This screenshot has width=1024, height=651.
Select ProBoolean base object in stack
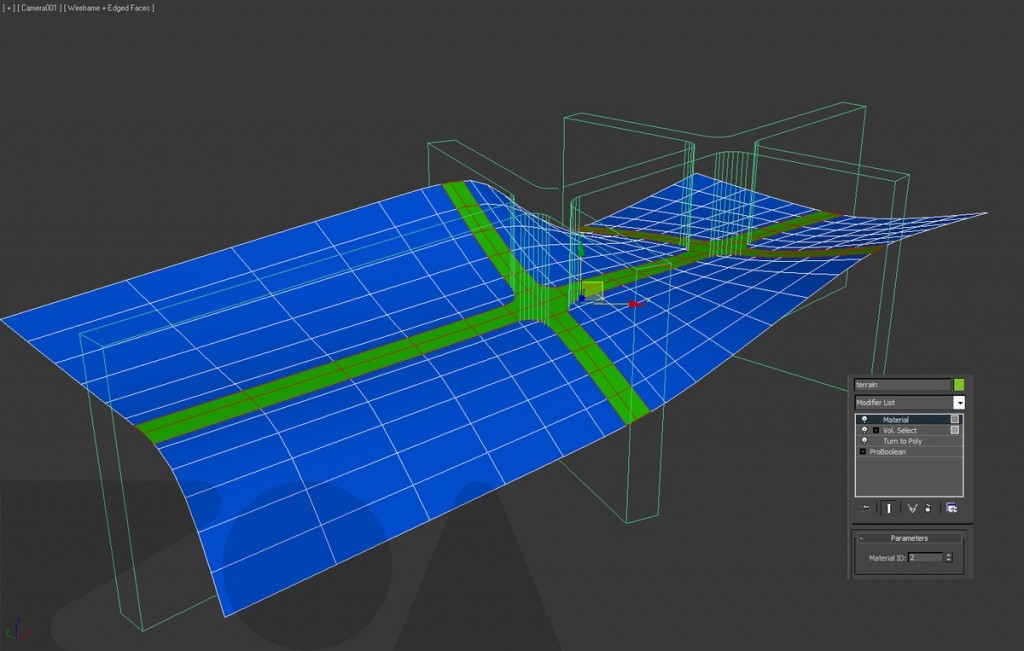click(888, 452)
